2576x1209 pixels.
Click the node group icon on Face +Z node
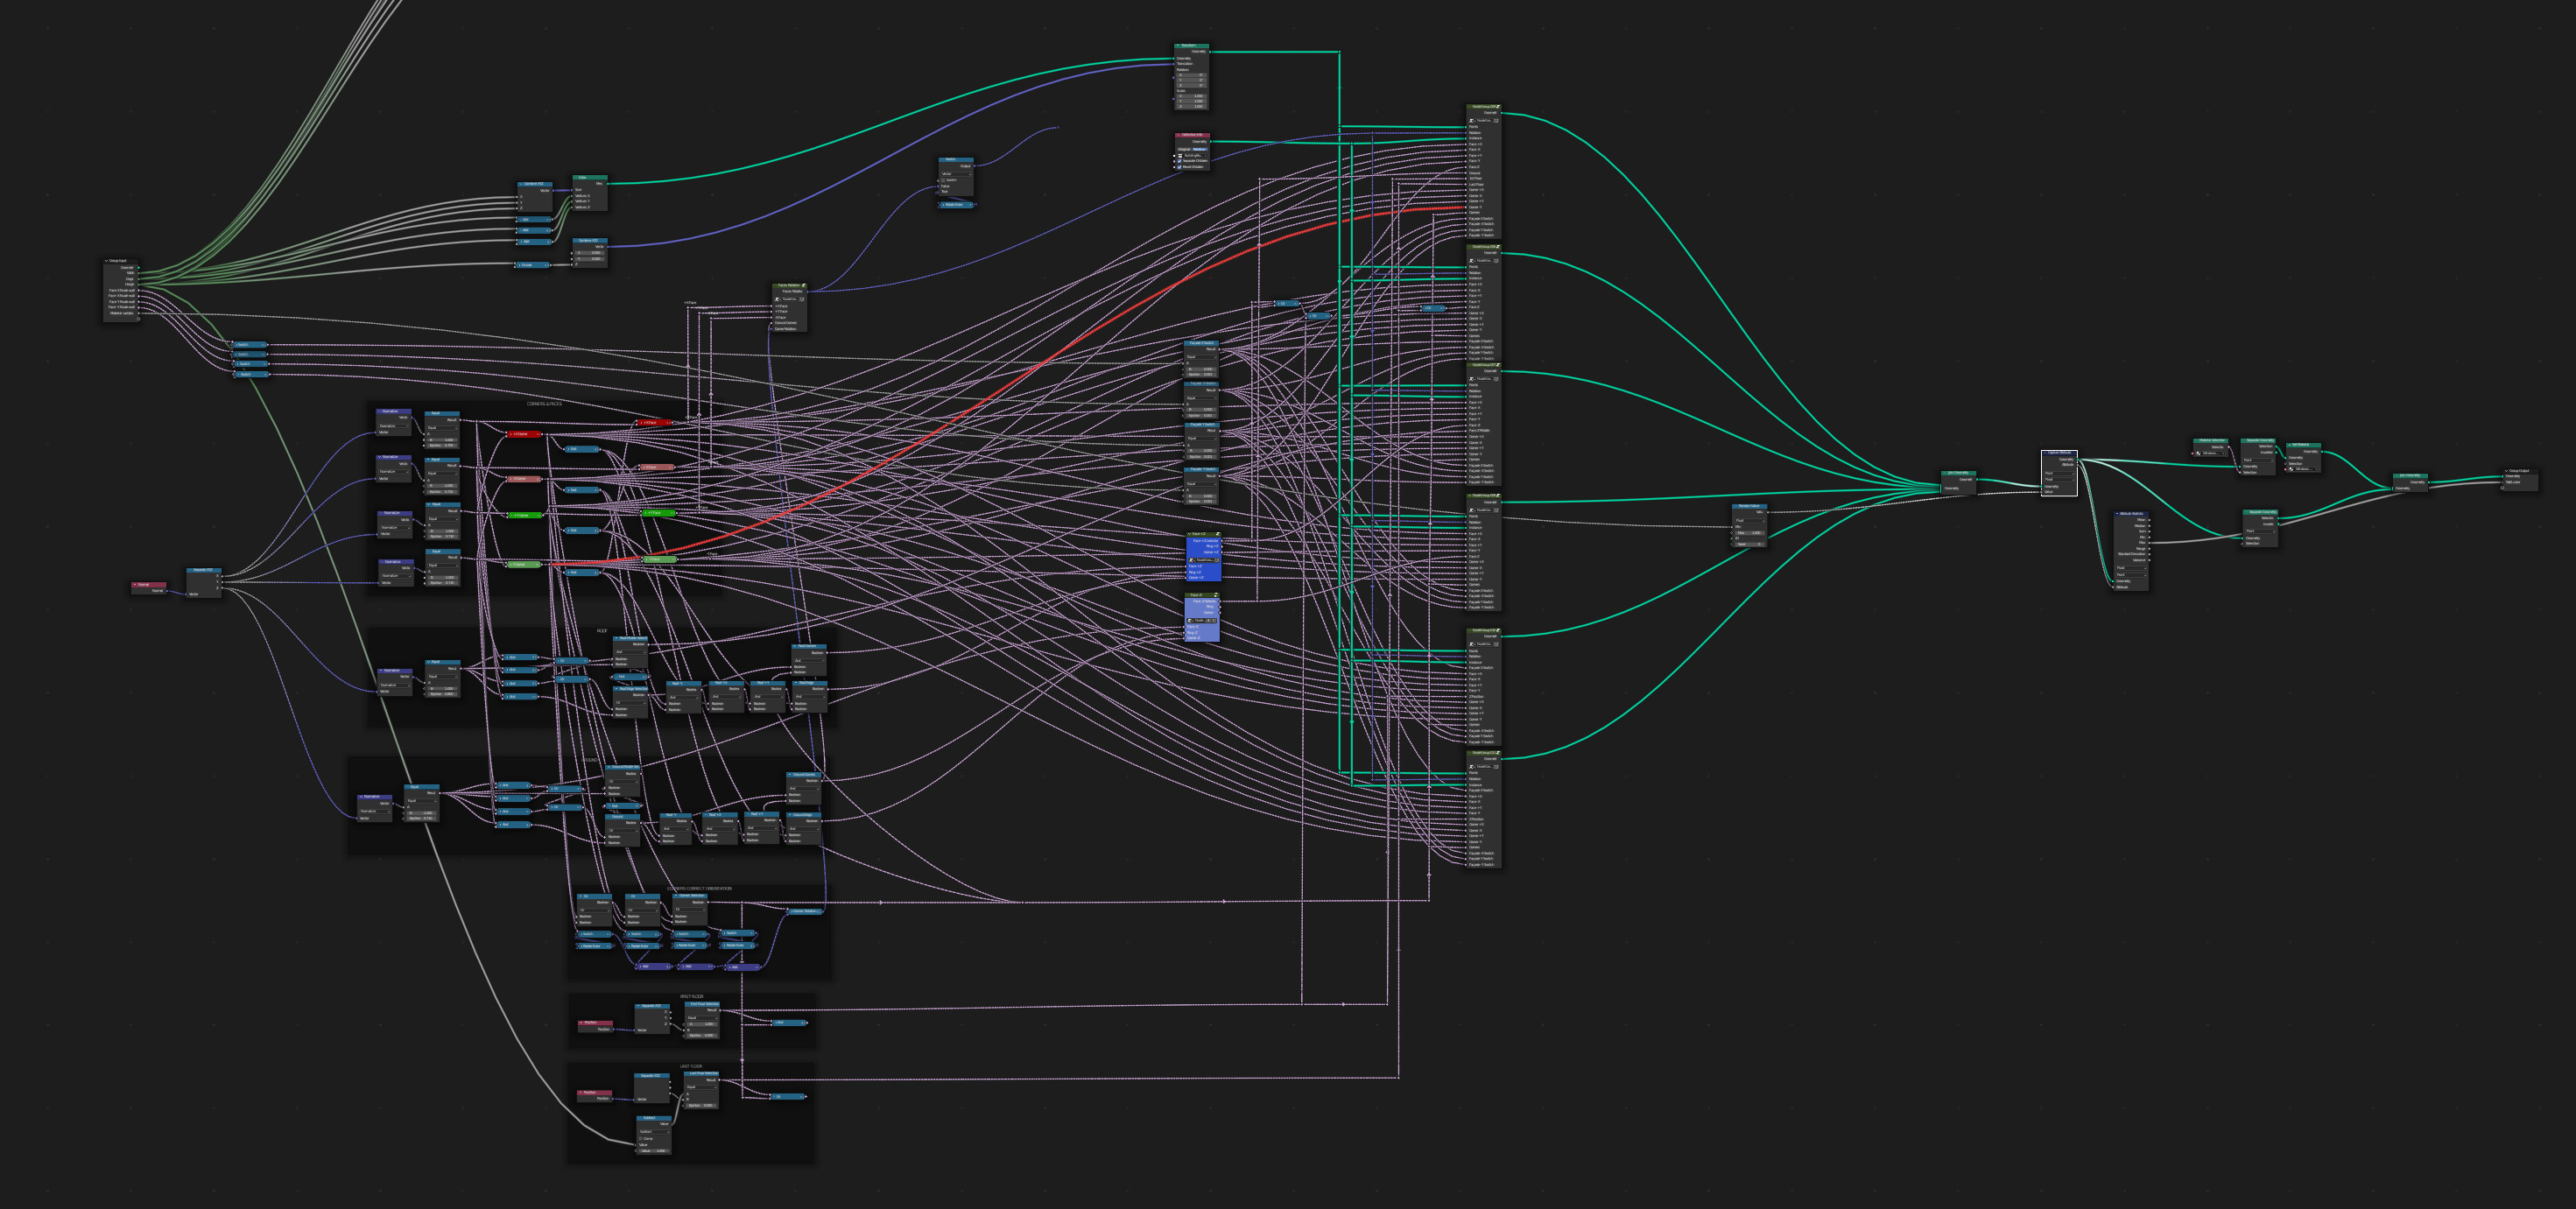(1218, 535)
